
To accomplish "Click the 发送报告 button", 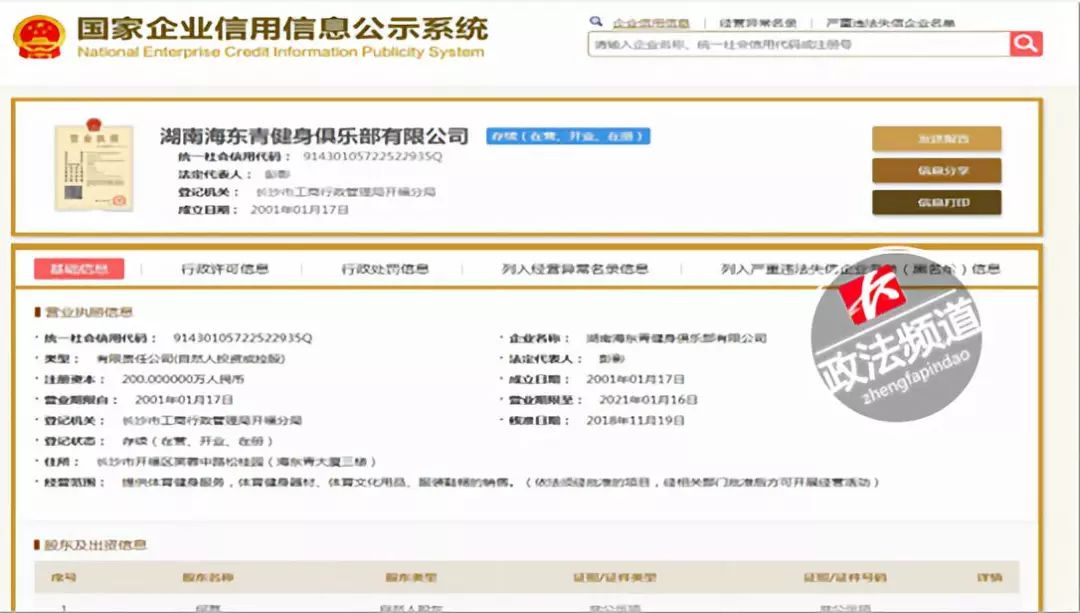I will (937, 138).
